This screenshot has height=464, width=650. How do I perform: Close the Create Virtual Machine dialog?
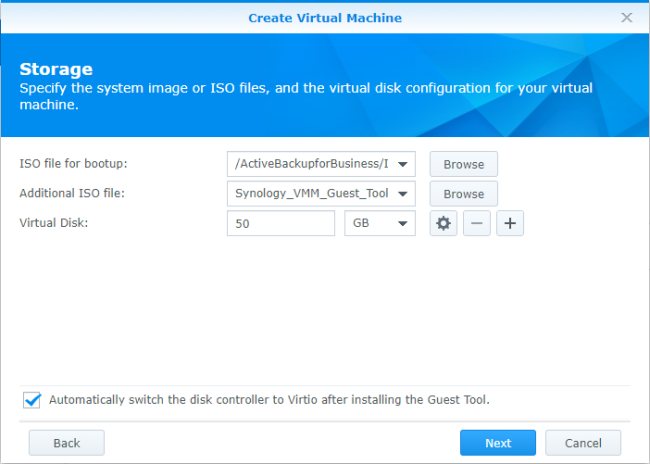626,17
